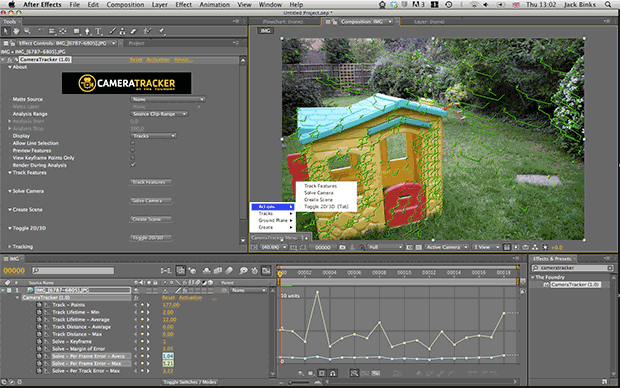Select the Clone Stamp tool
Image resolution: width=620 pixels, height=388 pixels.
click(123, 31)
